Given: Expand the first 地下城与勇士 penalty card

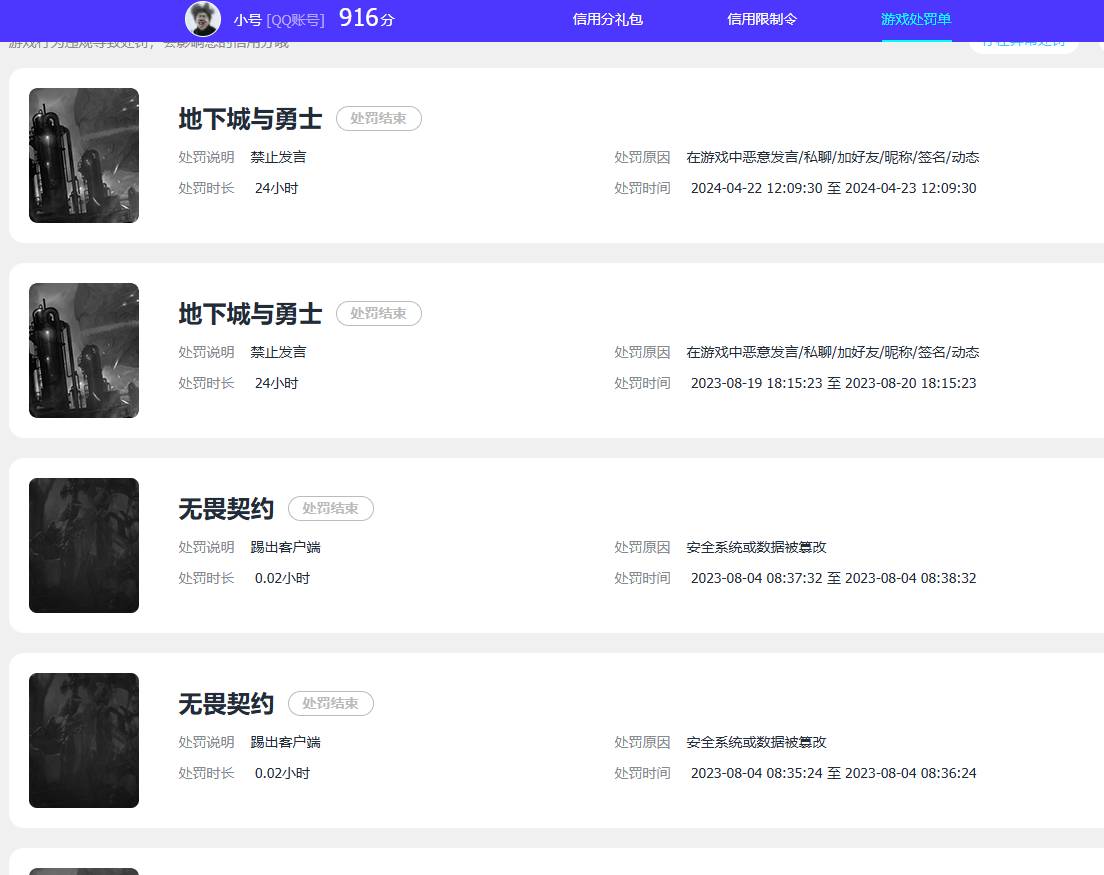Looking at the screenshot, I should pos(550,155).
